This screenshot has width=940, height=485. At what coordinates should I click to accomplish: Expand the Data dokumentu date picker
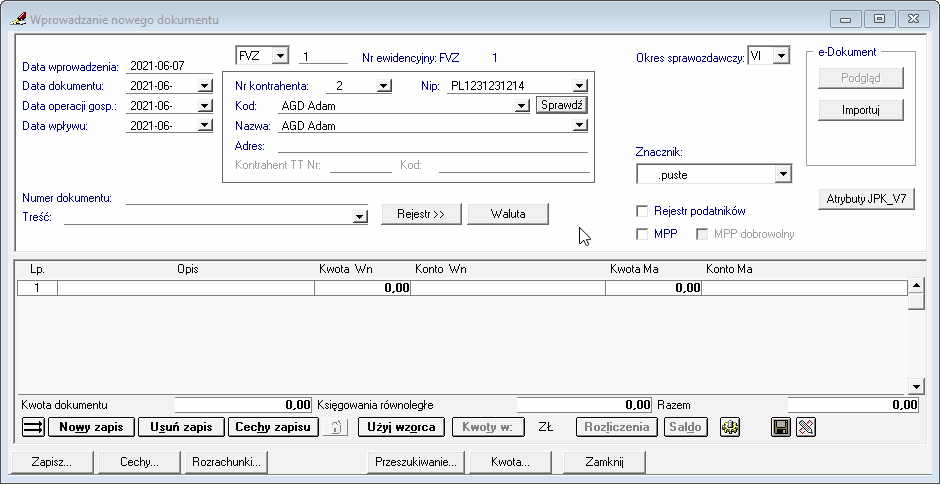(x=205, y=86)
